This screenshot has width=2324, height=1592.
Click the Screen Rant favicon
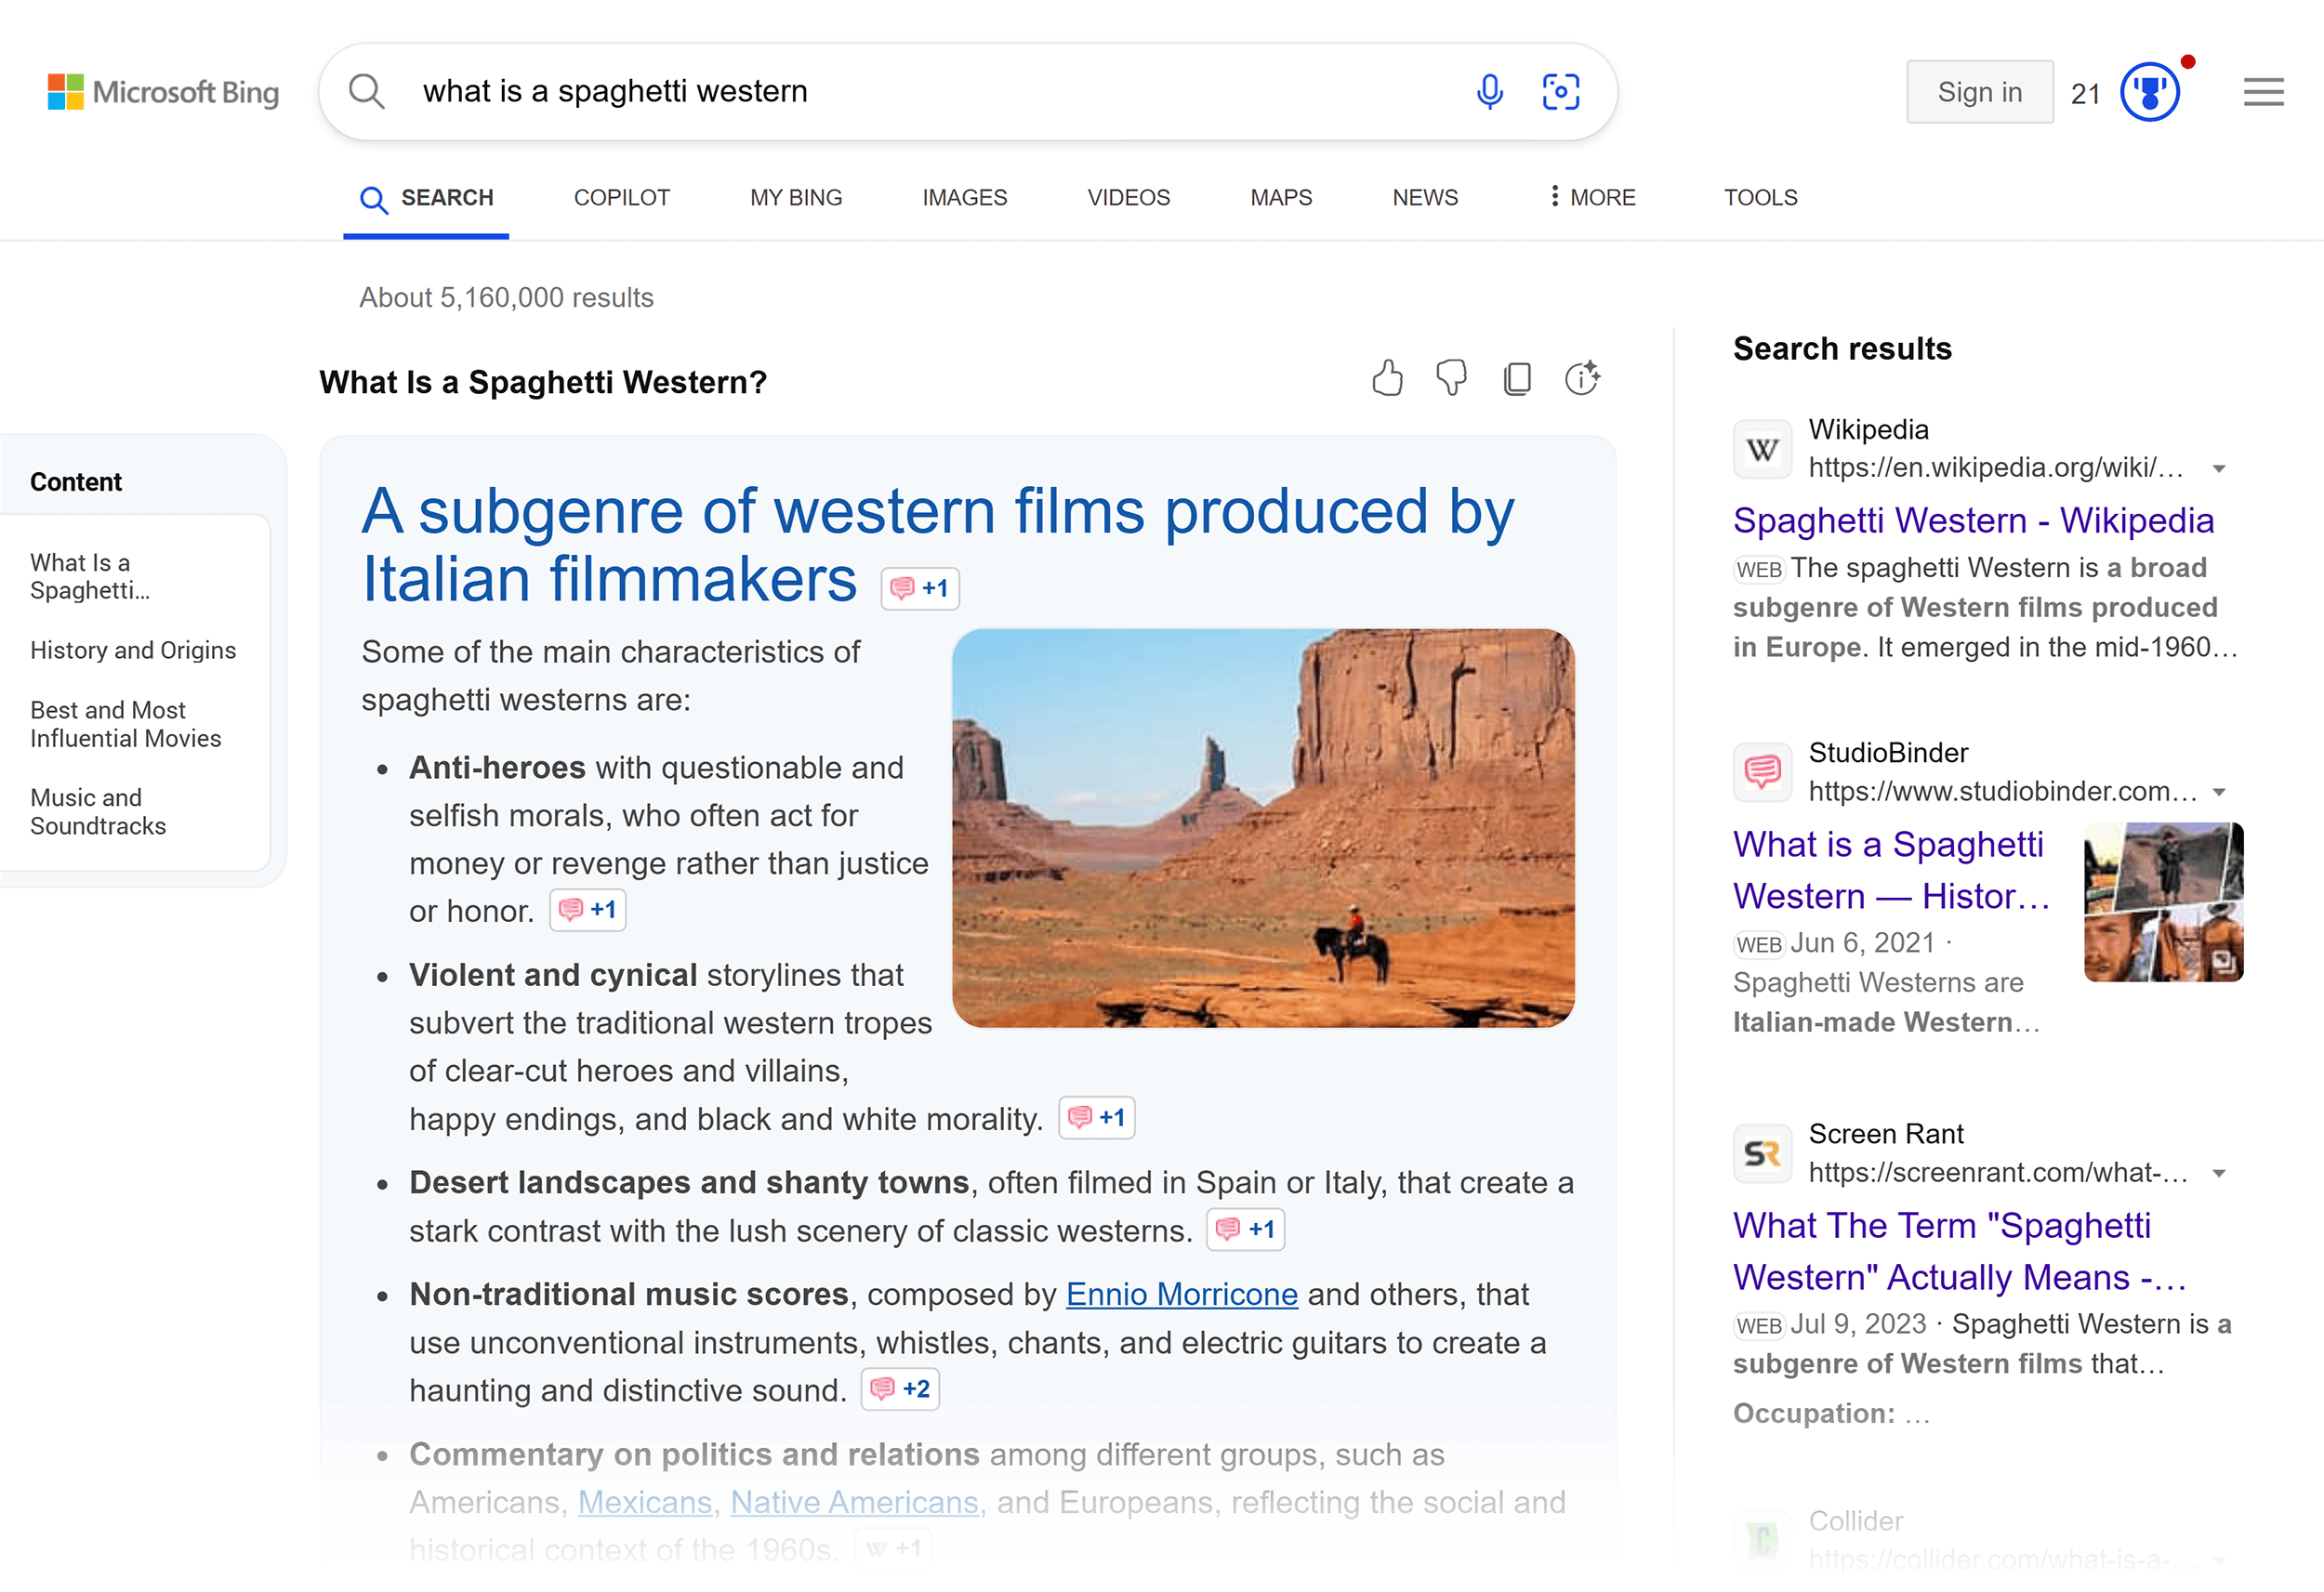(1762, 1153)
